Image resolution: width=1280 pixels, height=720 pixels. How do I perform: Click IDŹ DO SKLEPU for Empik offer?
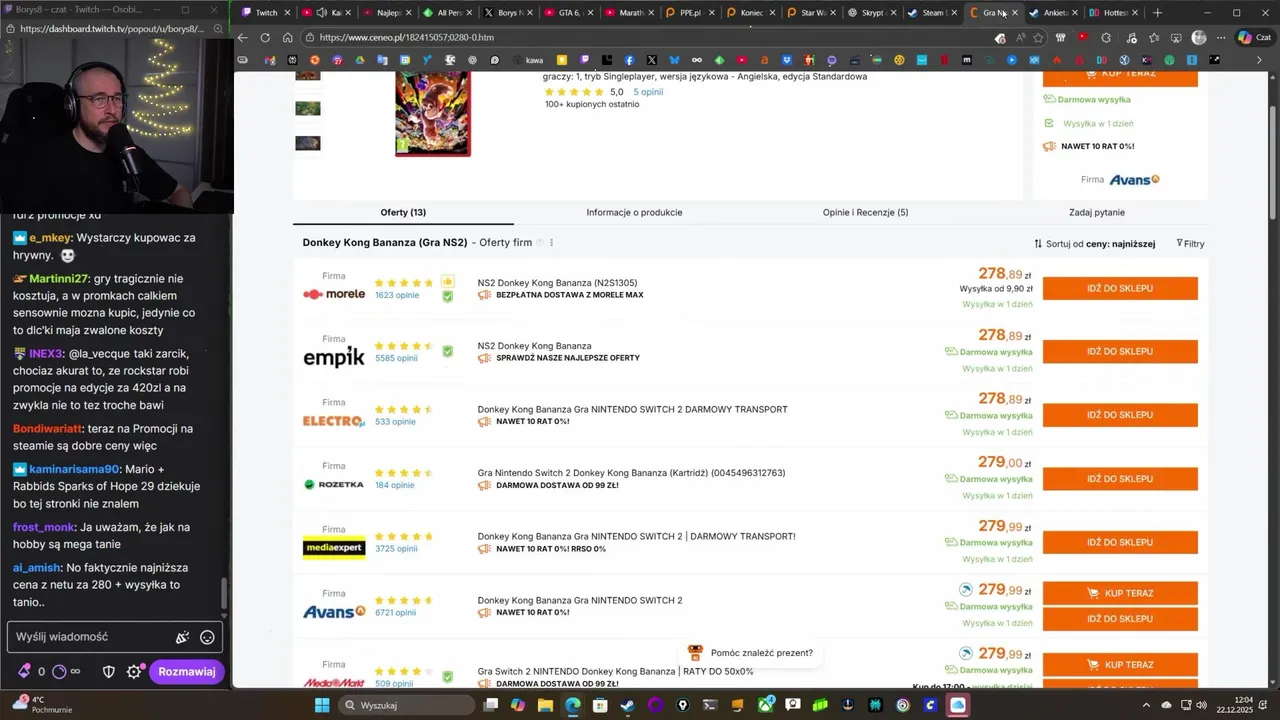pyautogui.click(x=1120, y=351)
